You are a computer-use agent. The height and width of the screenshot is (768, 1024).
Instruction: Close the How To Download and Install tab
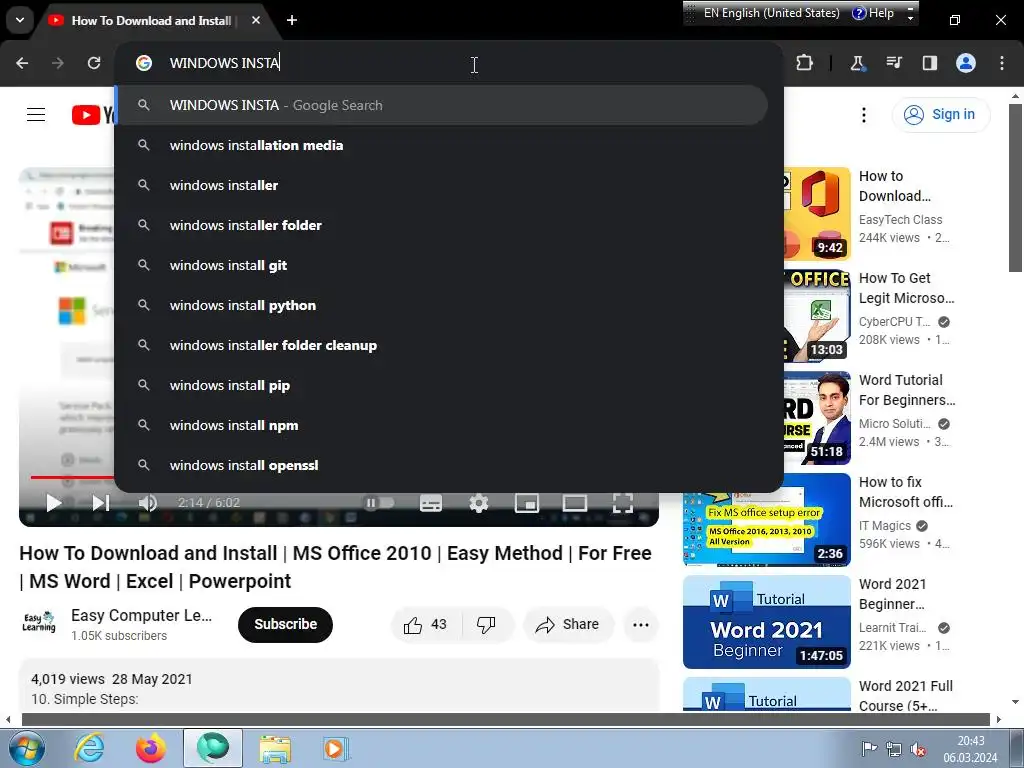pyautogui.click(x=256, y=20)
